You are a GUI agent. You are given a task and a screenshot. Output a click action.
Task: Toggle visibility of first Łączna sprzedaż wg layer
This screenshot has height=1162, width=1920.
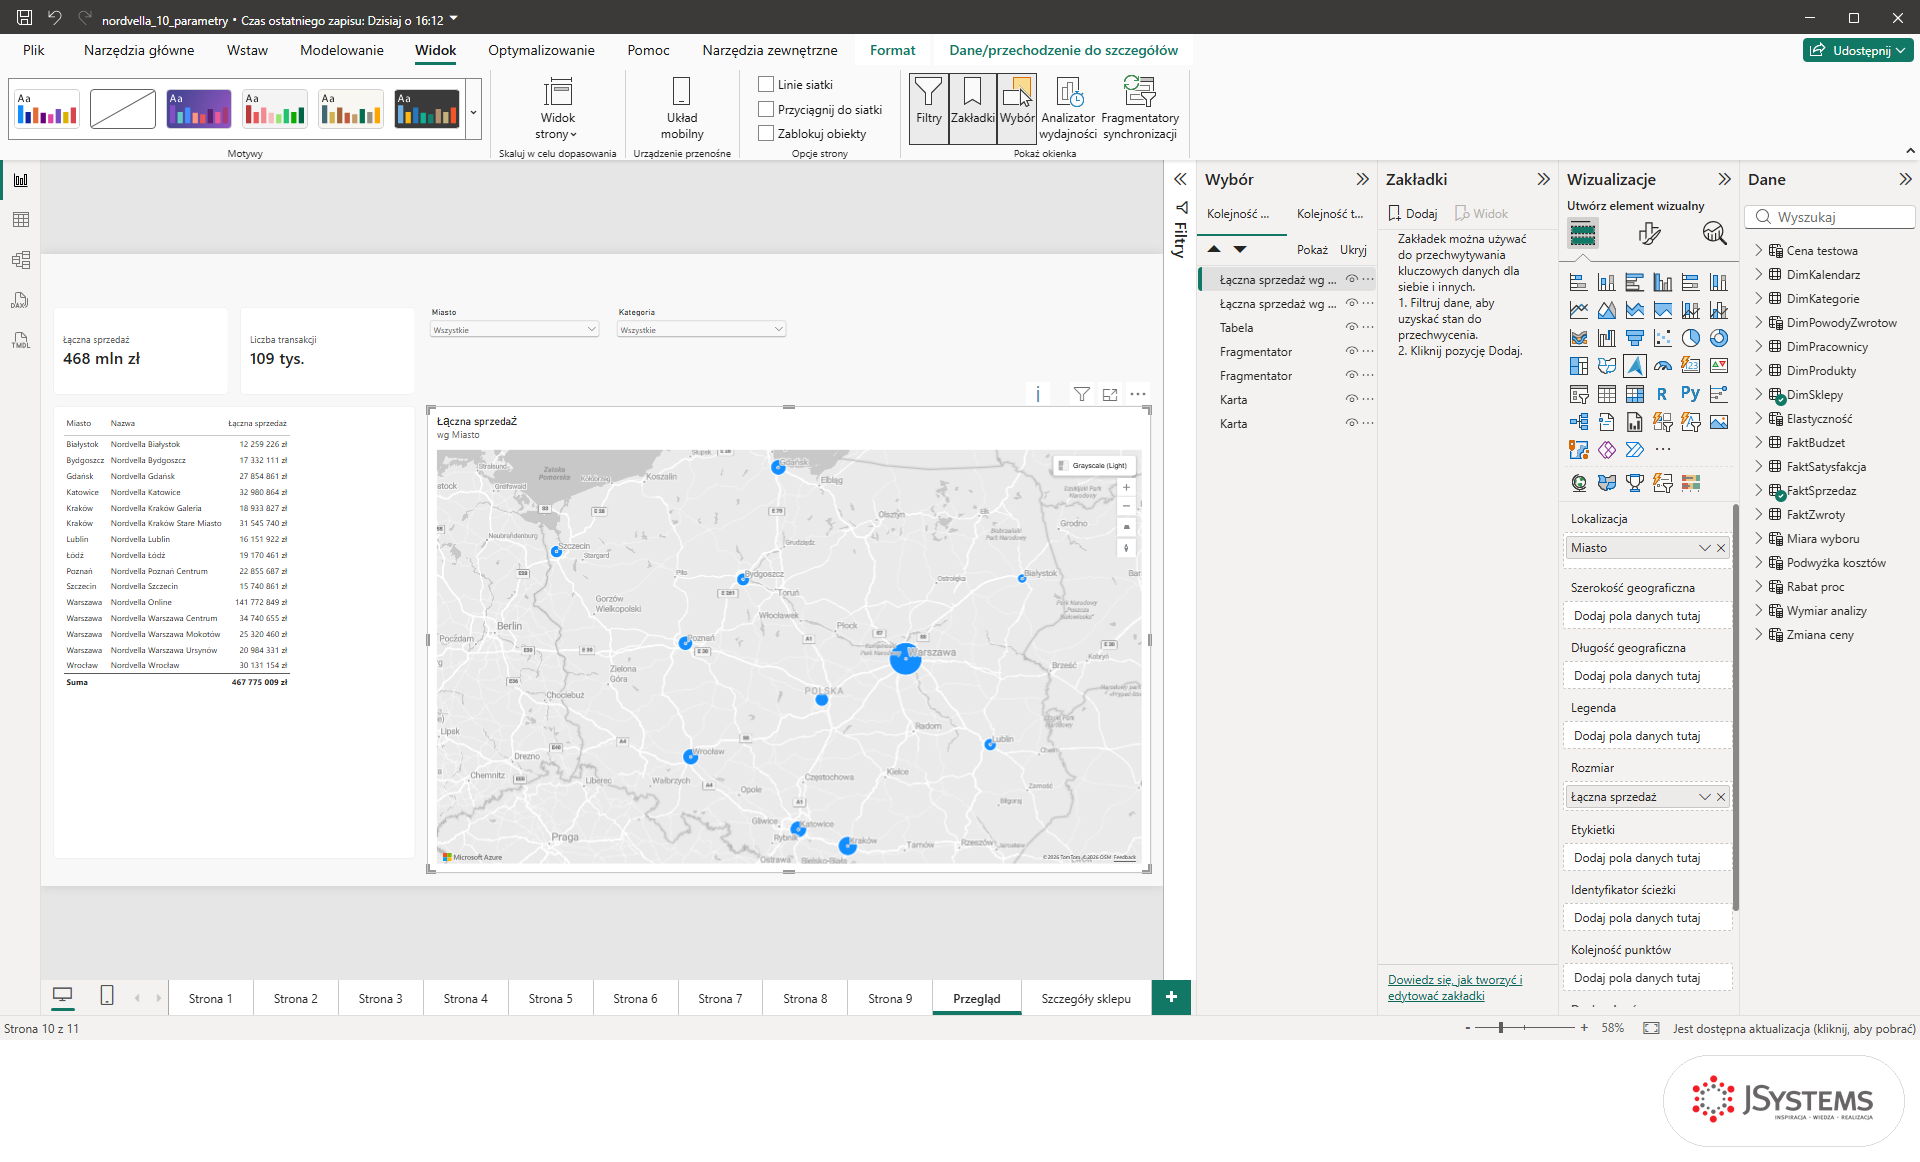click(x=1351, y=280)
